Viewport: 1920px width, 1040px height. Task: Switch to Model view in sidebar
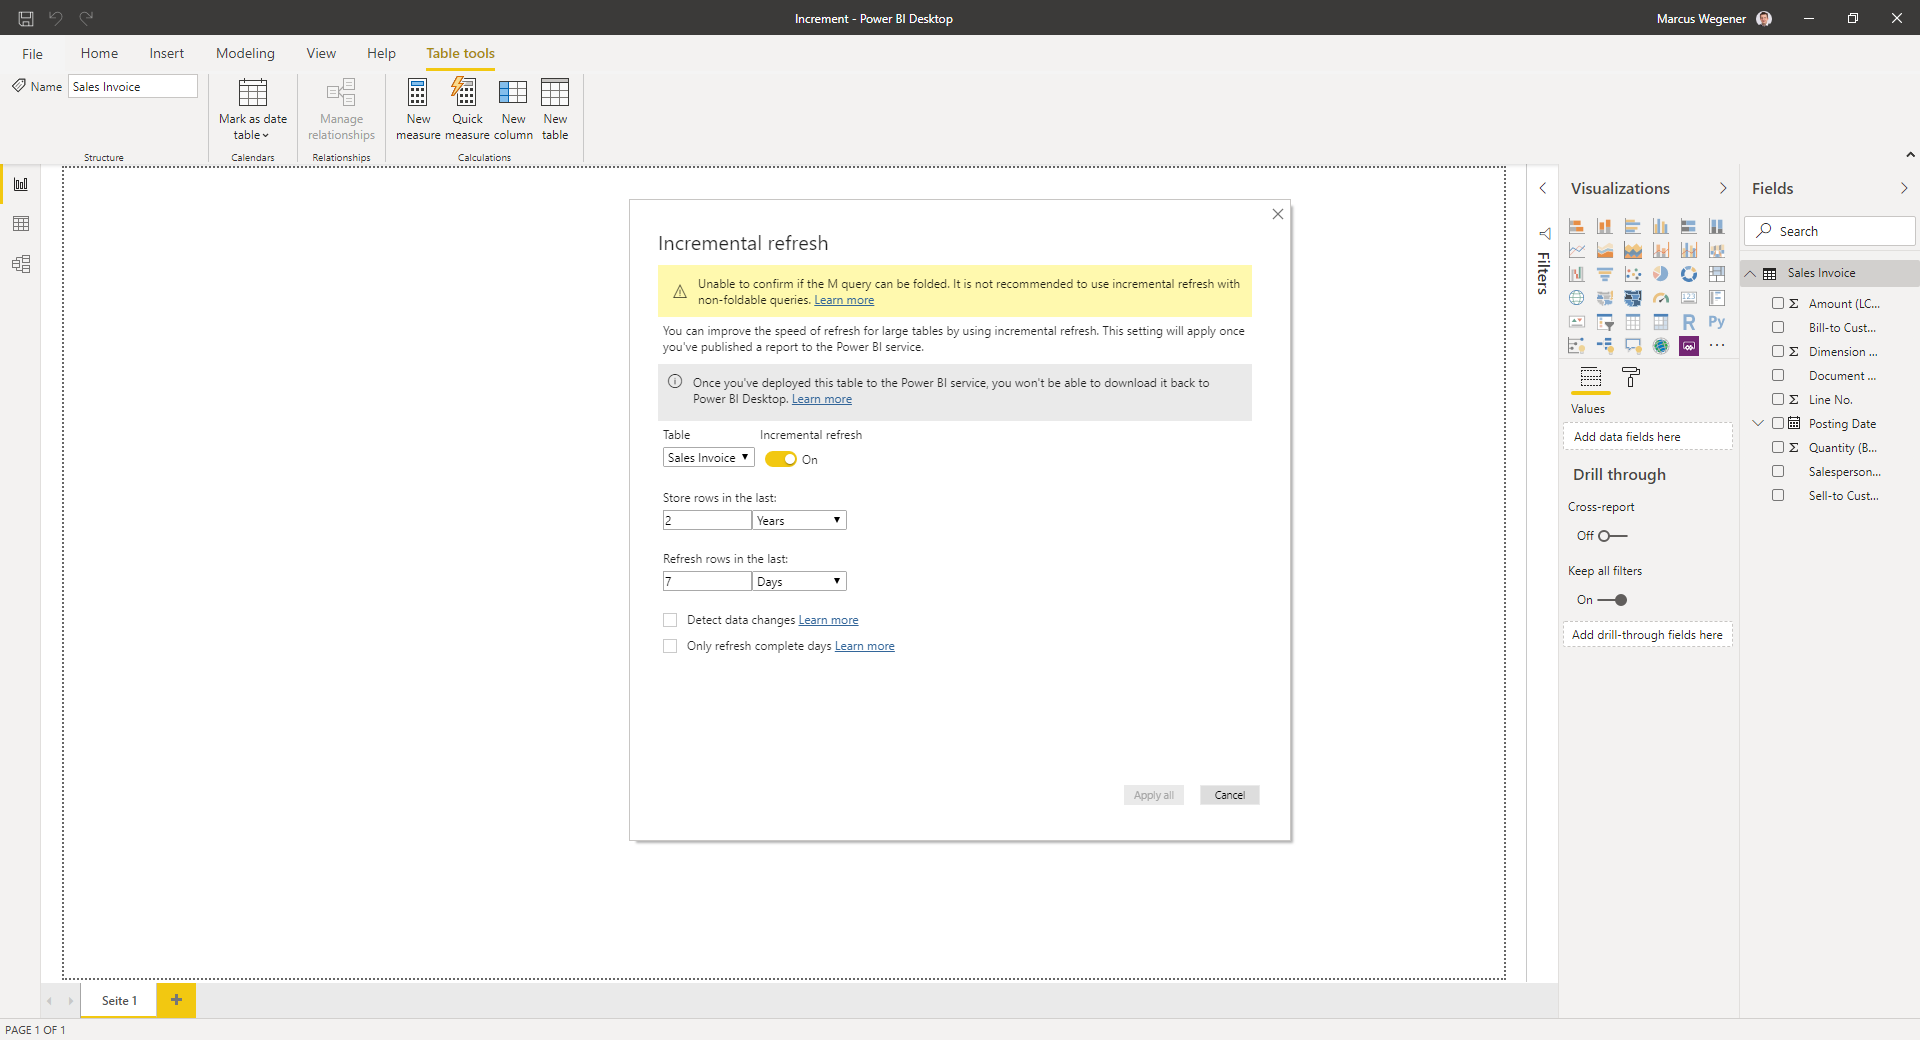pyautogui.click(x=21, y=264)
